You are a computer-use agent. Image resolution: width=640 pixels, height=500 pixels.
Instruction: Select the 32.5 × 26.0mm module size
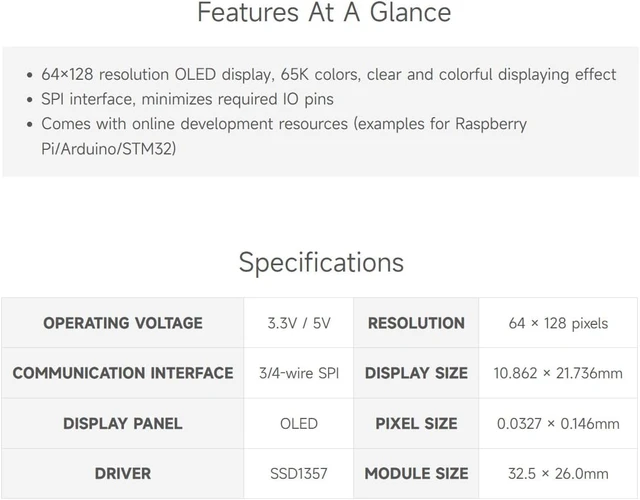click(558, 473)
